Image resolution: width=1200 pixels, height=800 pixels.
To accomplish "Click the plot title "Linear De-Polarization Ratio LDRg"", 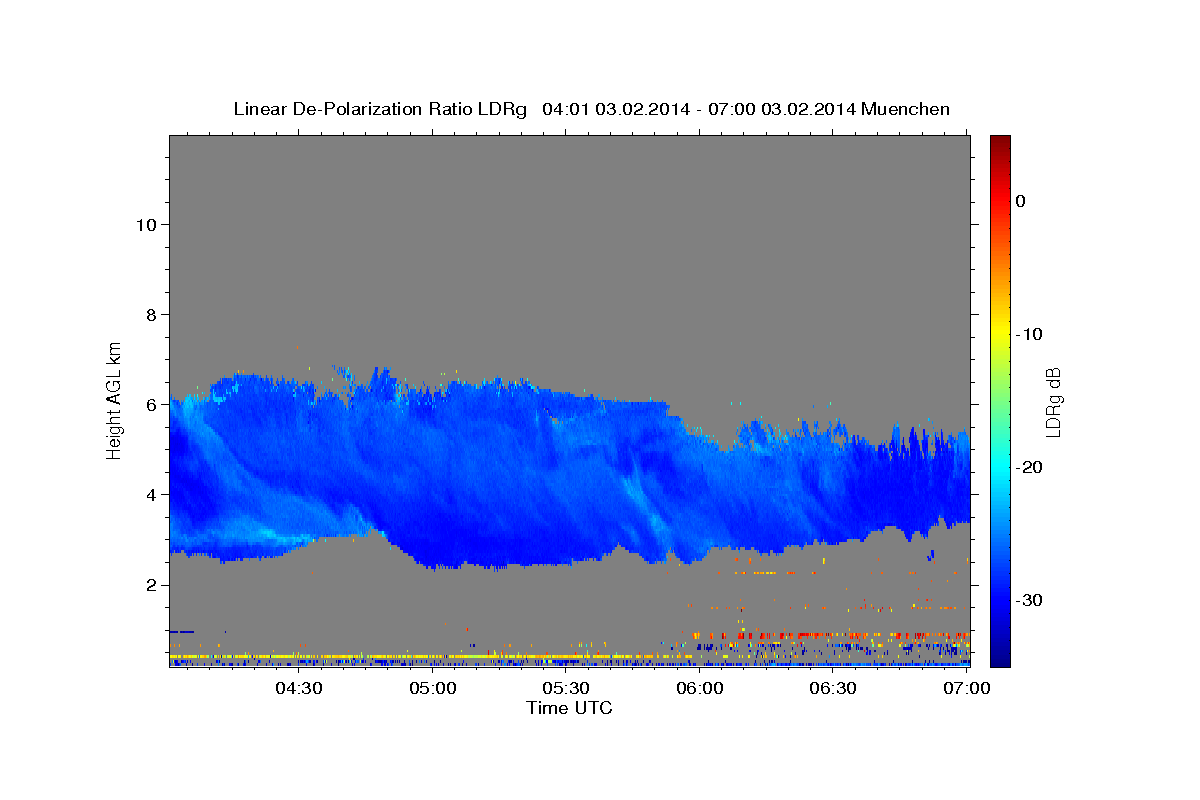I will pyautogui.click(x=379, y=109).
